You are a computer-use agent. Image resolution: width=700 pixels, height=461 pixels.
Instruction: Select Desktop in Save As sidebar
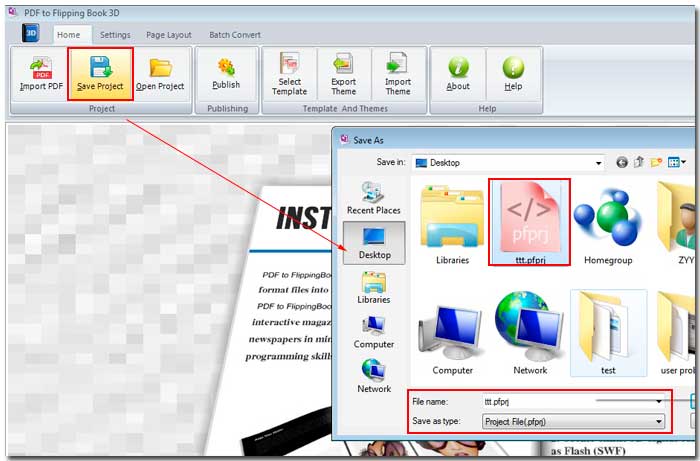pos(374,243)
